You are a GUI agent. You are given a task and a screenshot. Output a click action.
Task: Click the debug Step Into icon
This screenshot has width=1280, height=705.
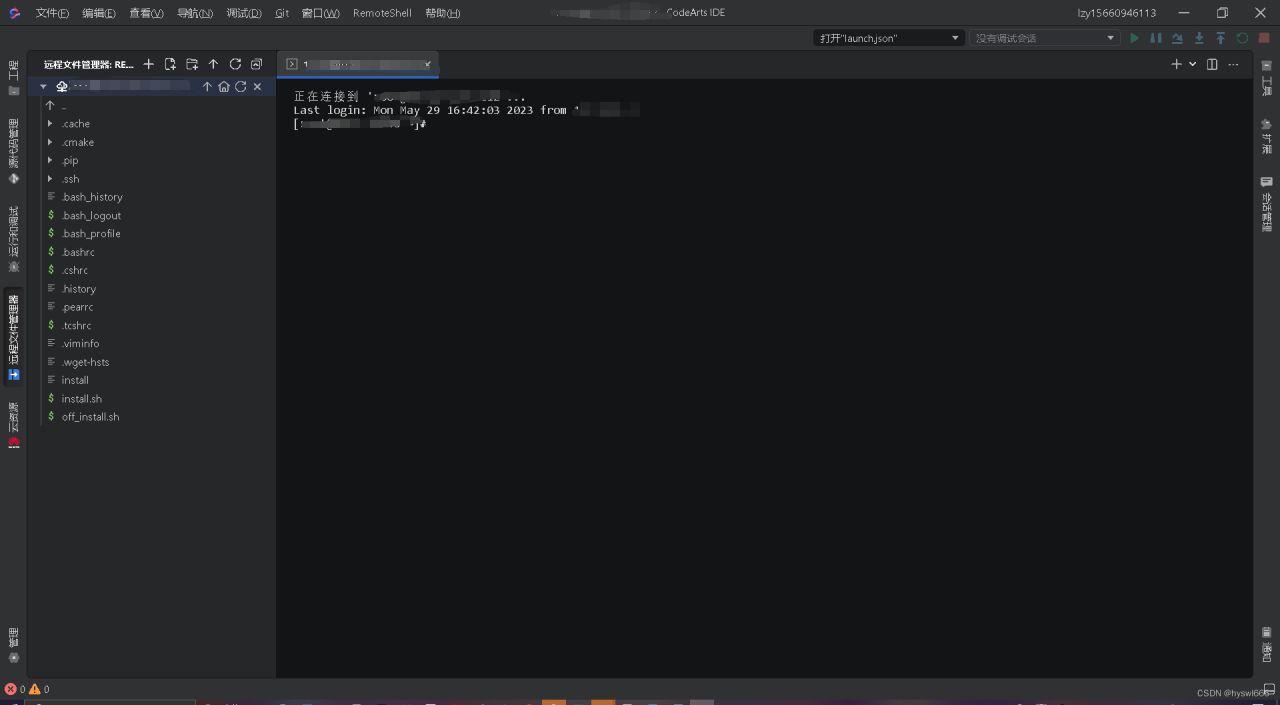point(1199,38)
